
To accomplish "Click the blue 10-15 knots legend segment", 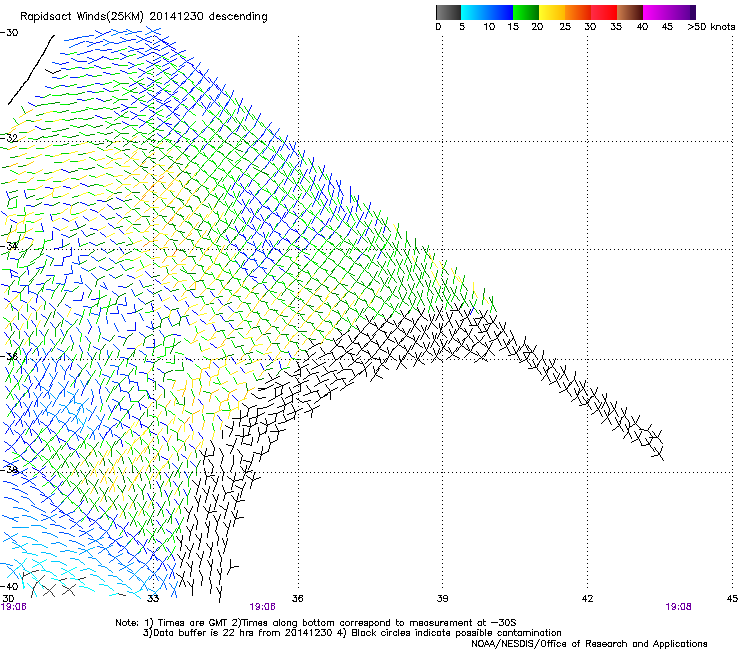I will pyautogui.click(x=500, y=12).
